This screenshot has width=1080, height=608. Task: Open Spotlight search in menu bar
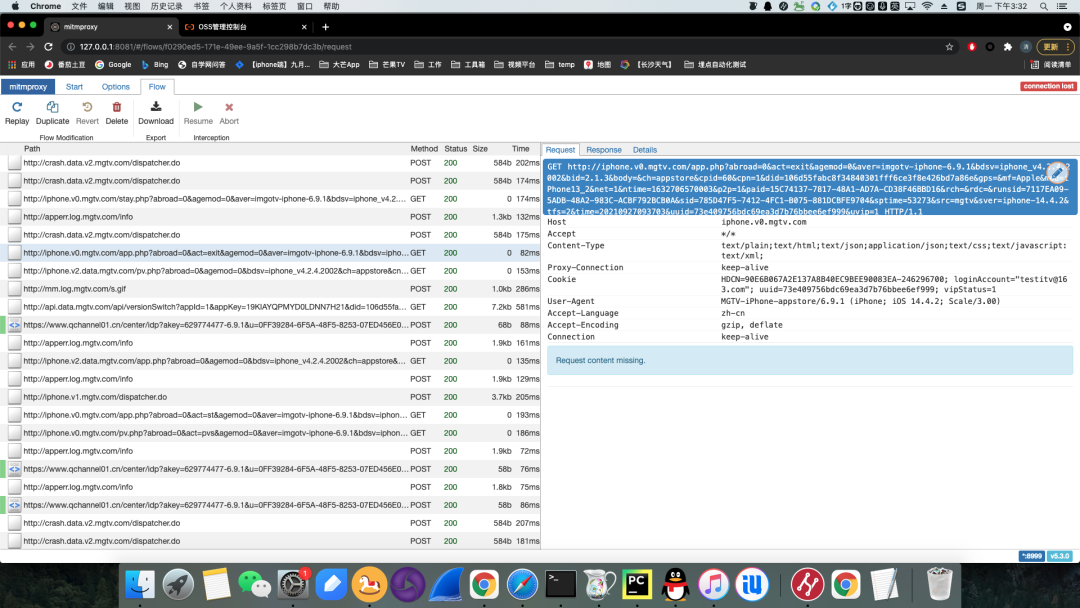tap(1043, 6)
